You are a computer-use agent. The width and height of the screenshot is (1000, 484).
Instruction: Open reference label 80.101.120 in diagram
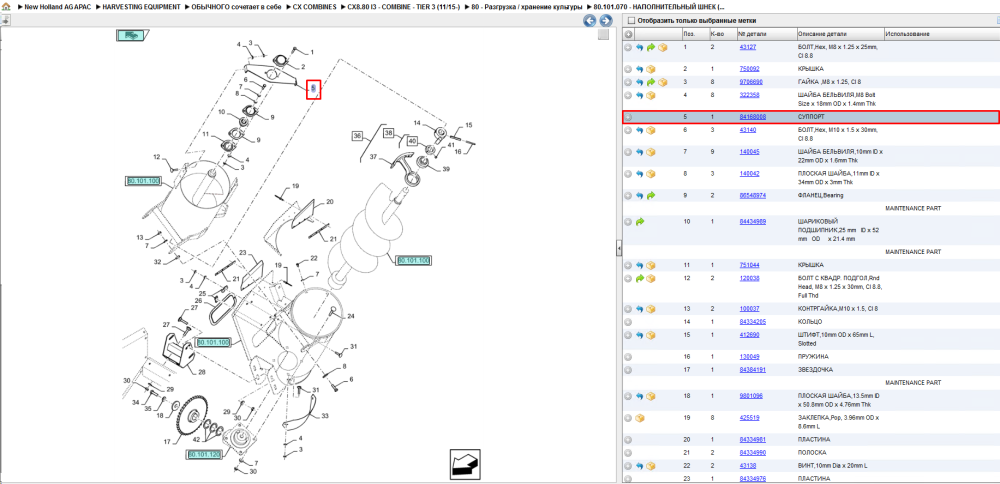coord(204,455)
